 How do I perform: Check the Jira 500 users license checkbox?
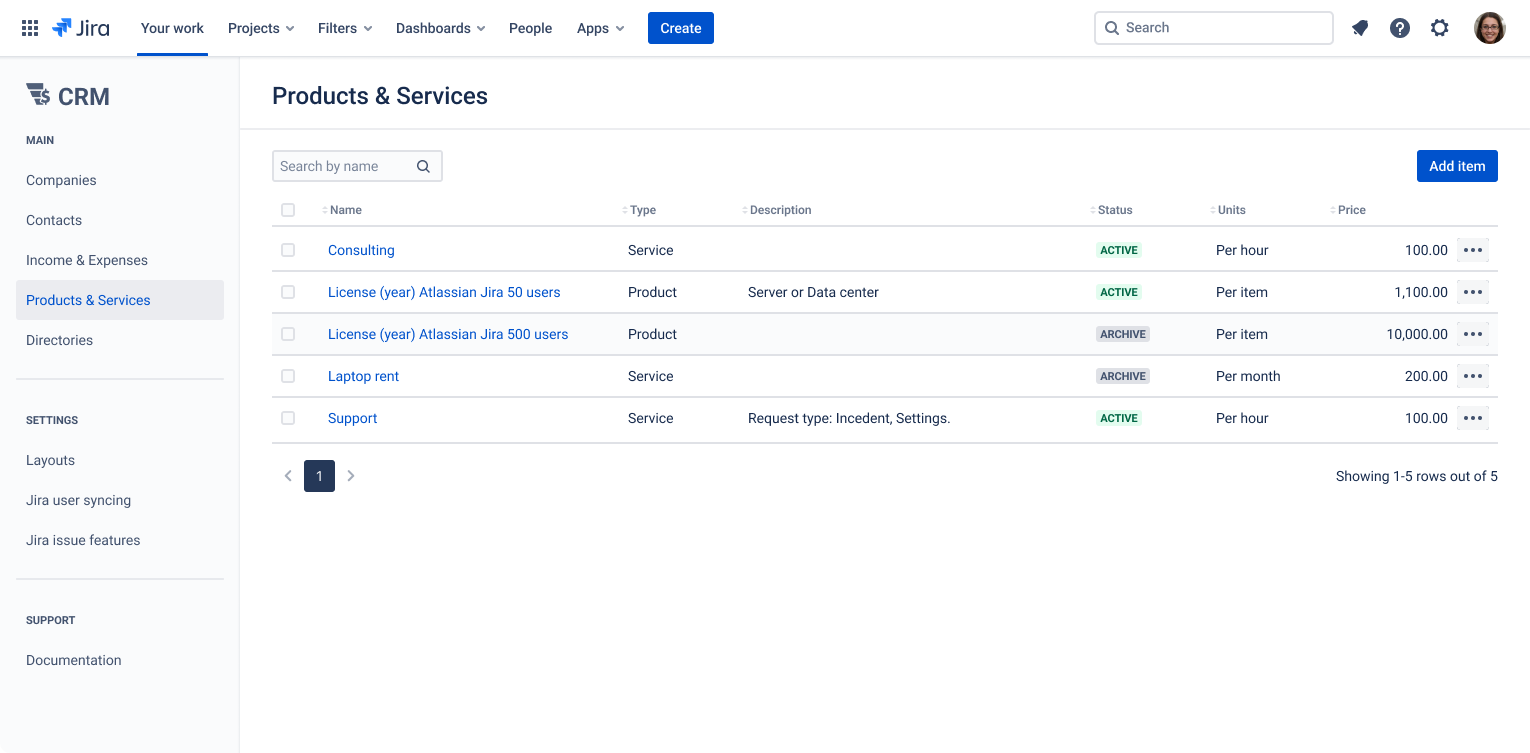point(288,334)
